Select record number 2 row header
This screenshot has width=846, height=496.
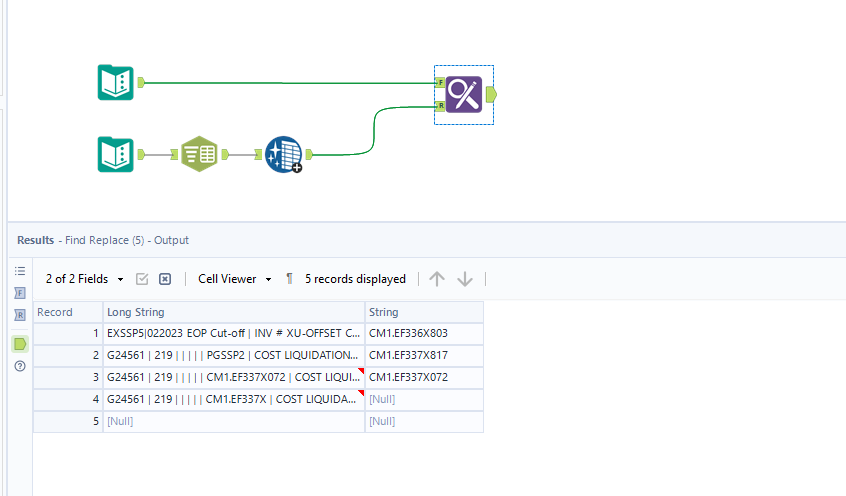[x=68, y=355]
